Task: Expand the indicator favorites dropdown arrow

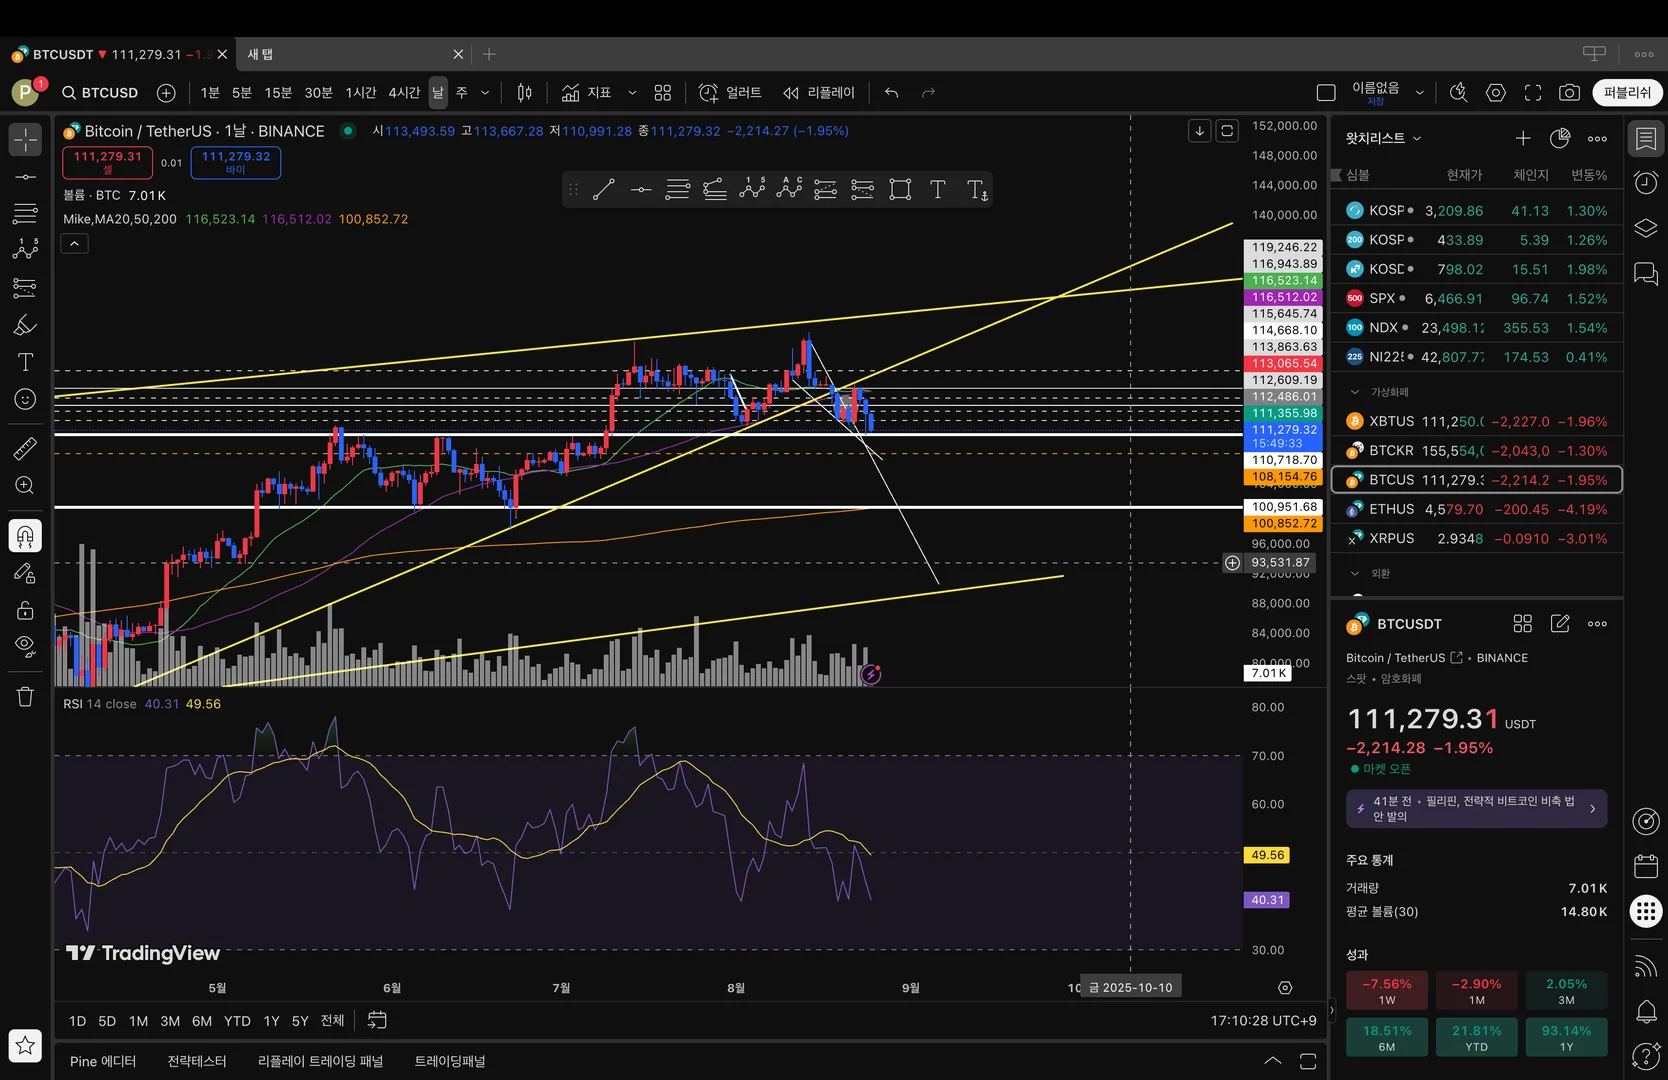Action: tap(632, 93)
